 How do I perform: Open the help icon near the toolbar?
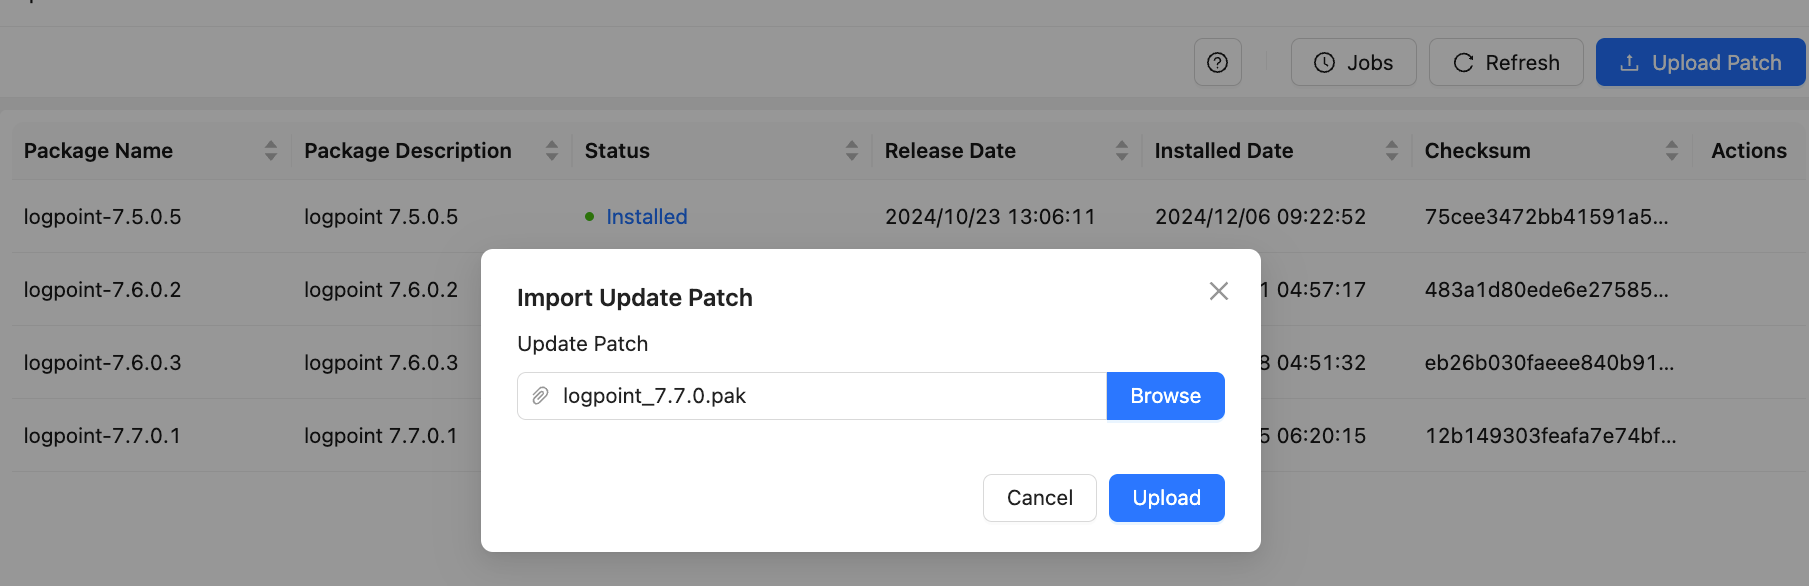(x=1217, y=62)
